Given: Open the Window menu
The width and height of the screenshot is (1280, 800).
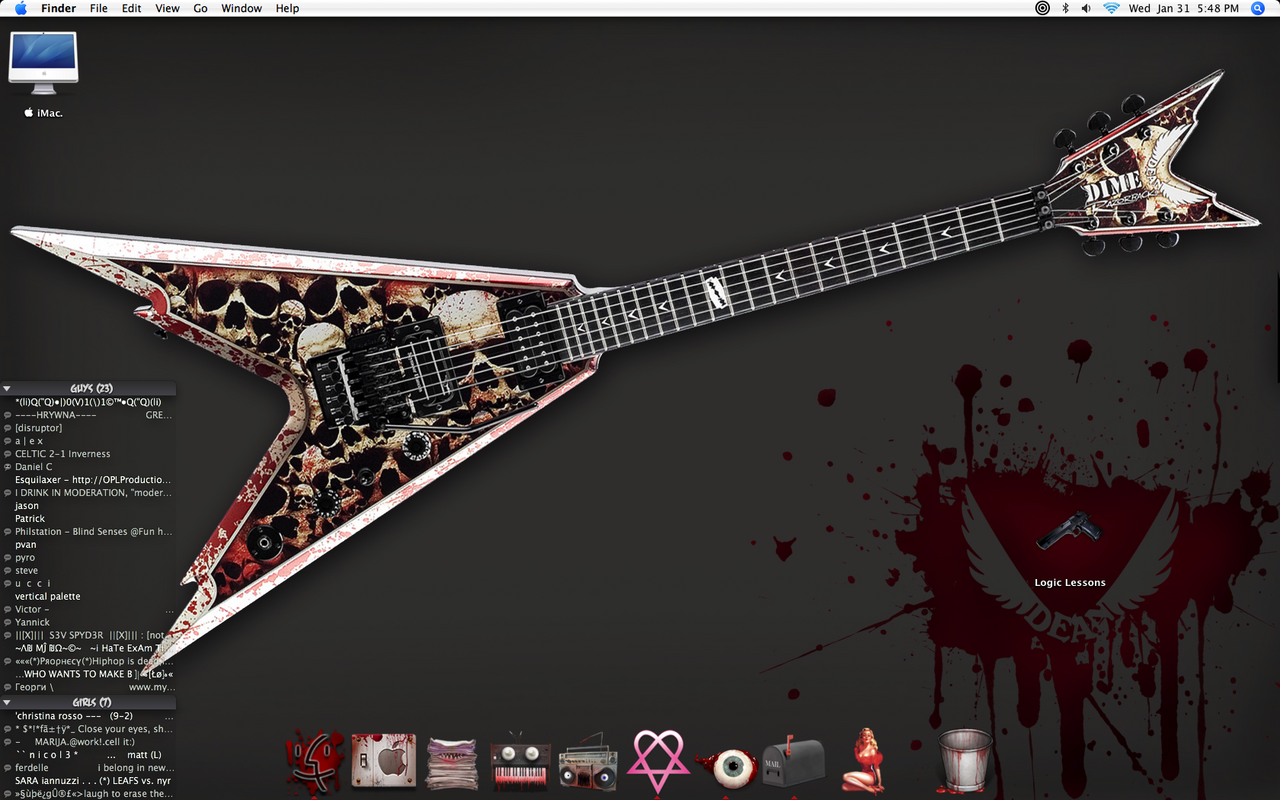Looking at the screenshot, I should click(x=241, y=8).
